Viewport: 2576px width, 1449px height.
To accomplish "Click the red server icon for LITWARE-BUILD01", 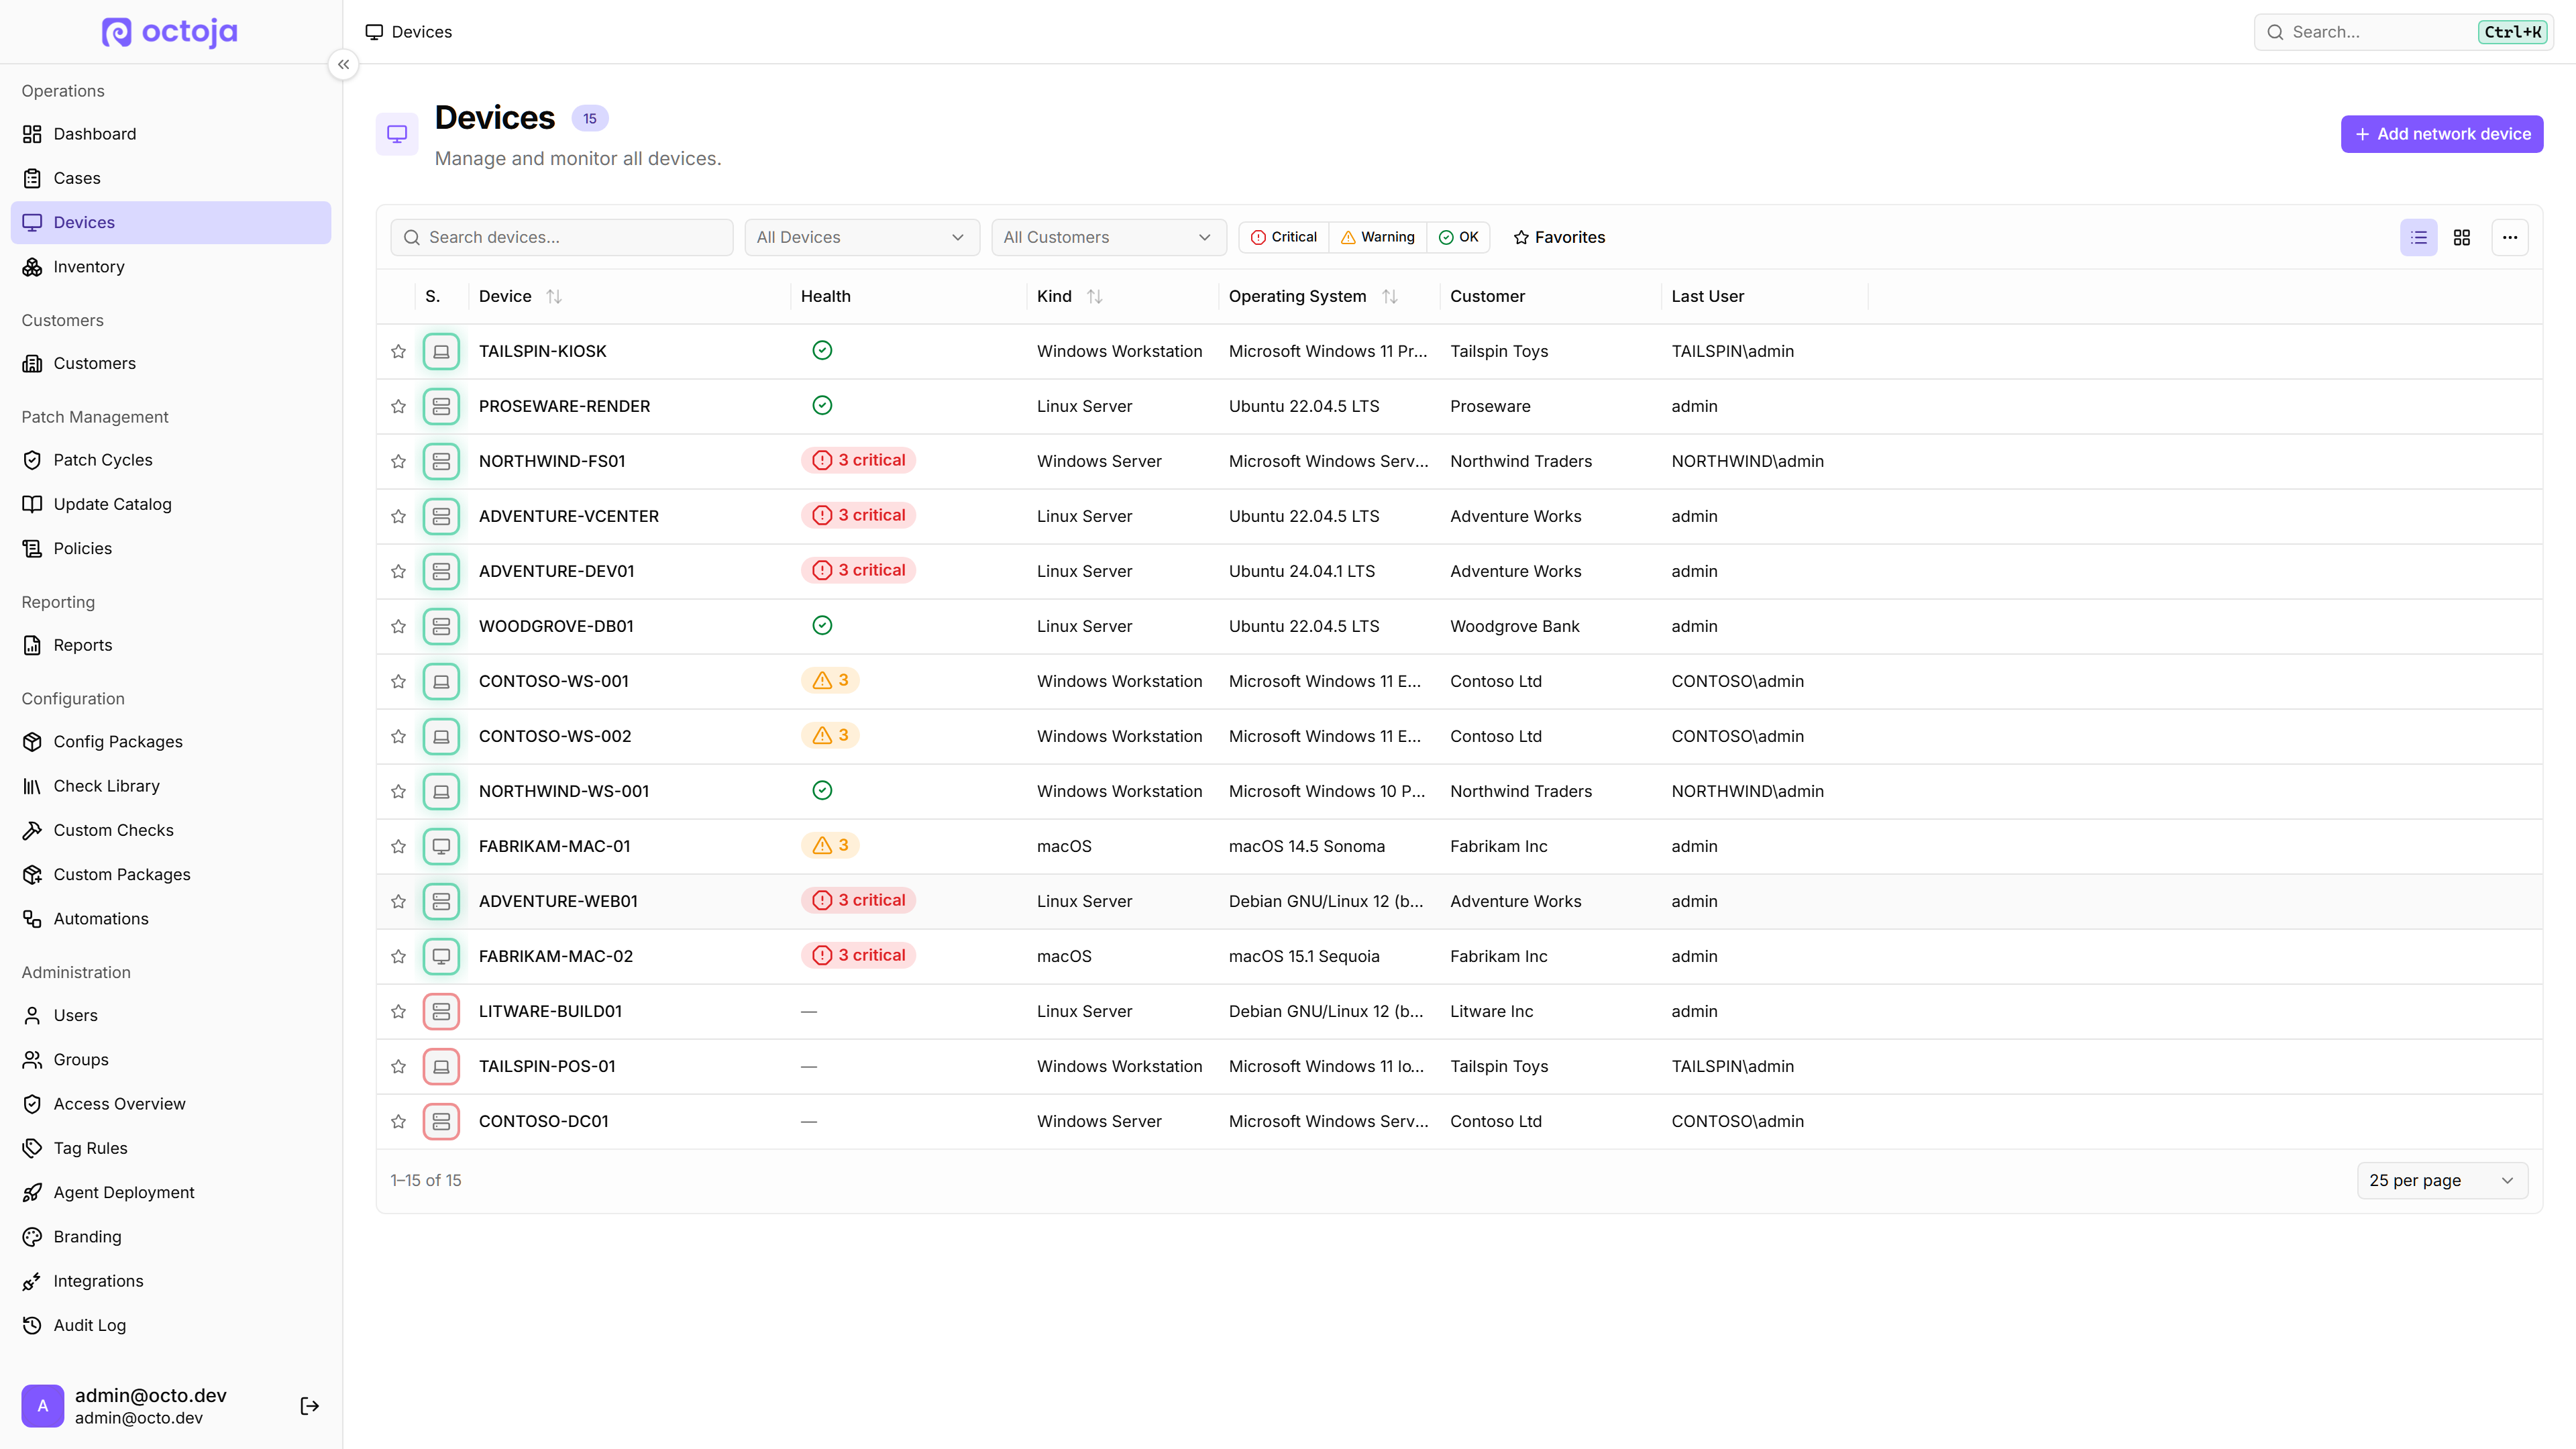I will click(441, 1011).
